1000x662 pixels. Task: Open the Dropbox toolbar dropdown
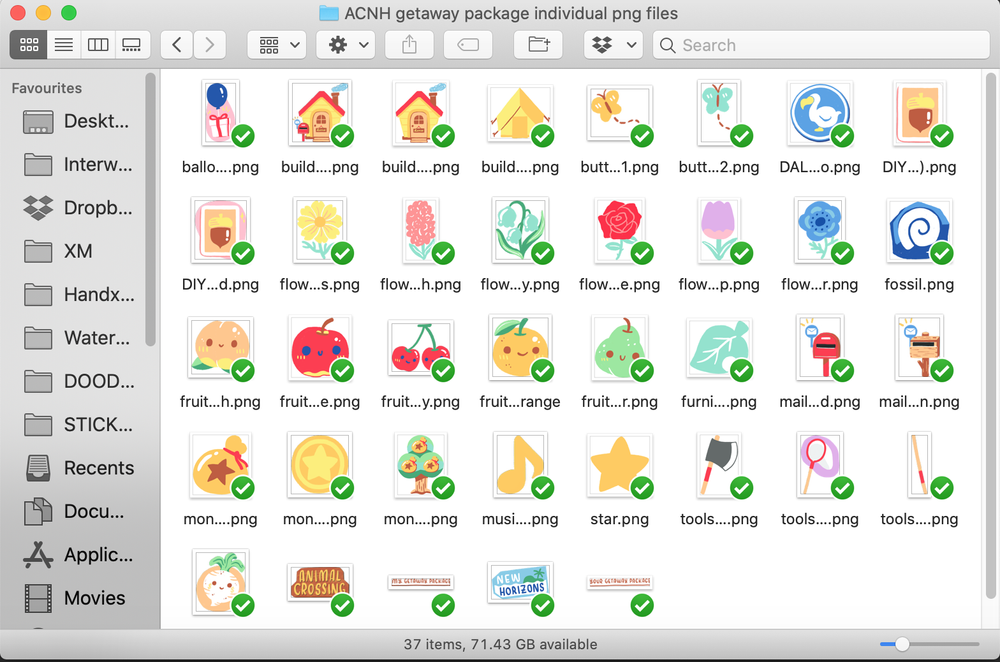pos(613,45)
